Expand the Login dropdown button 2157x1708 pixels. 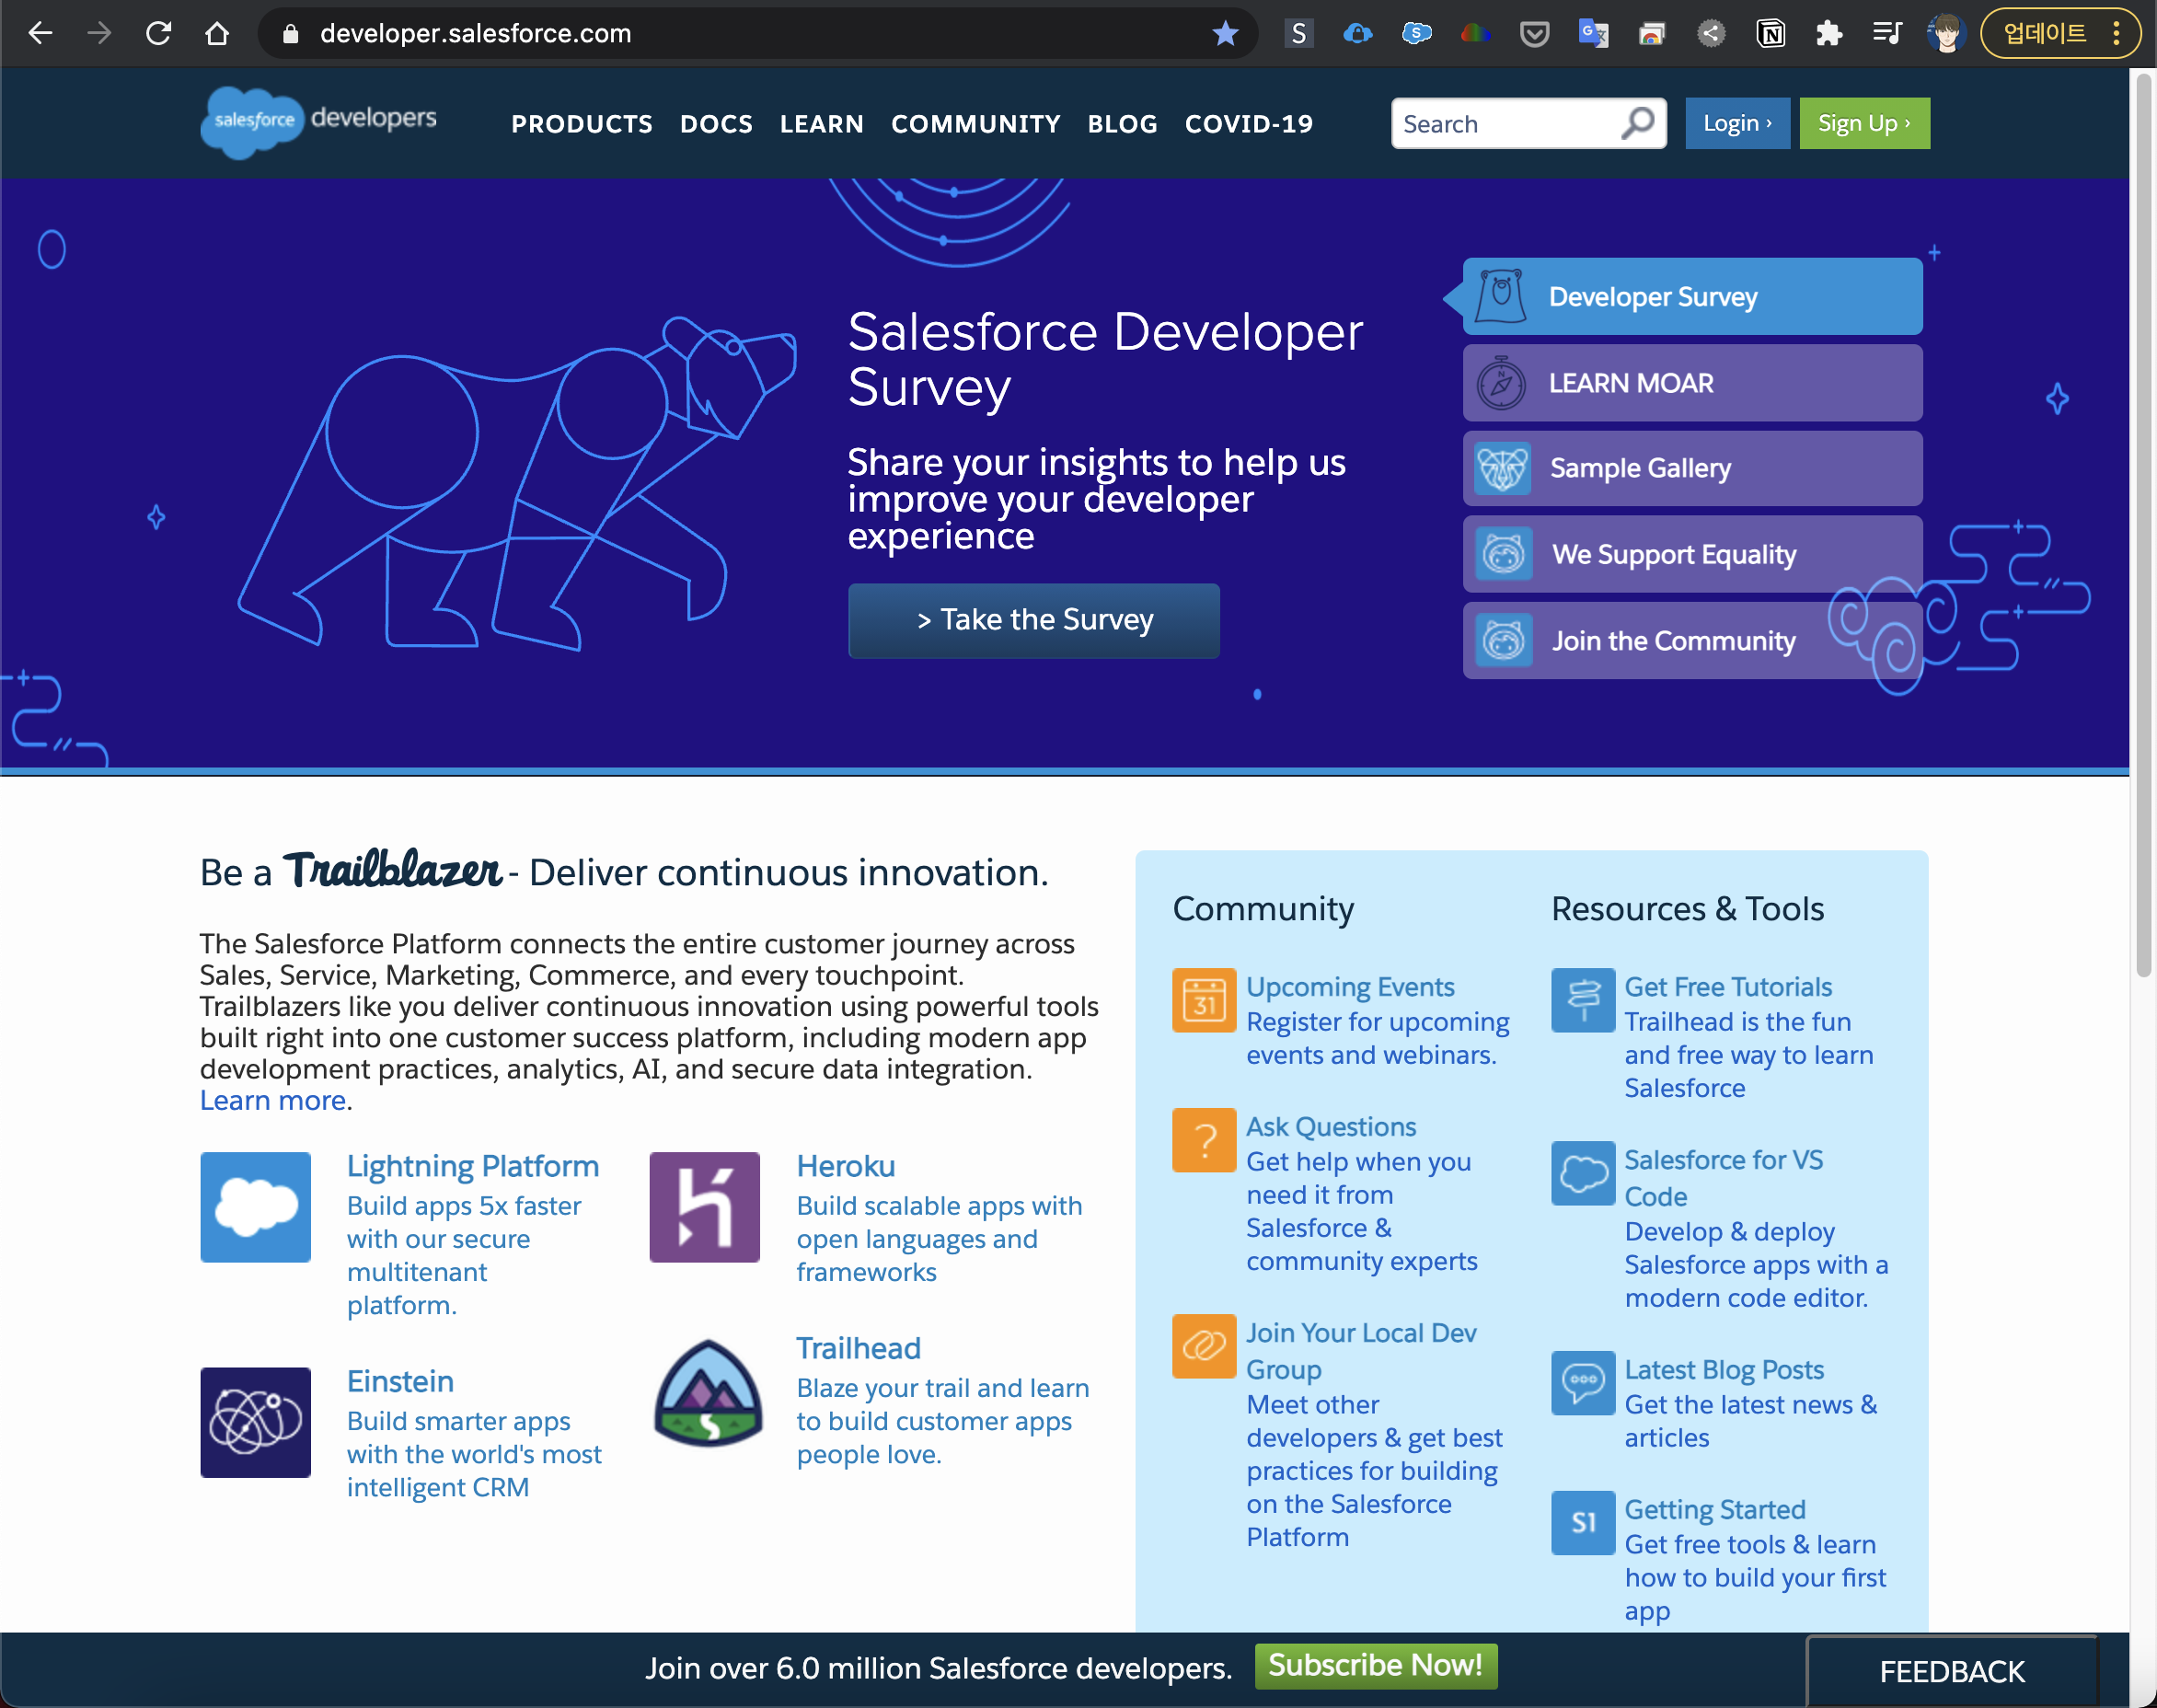point(1737,123)
